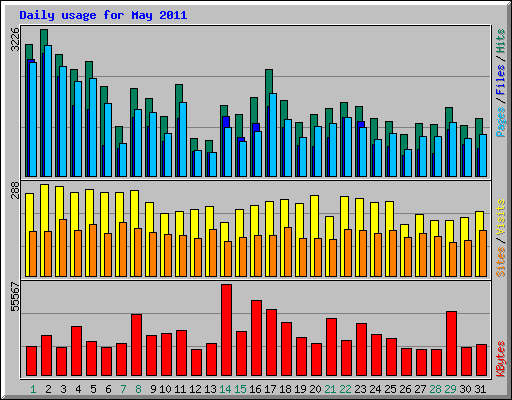Click the orange Sites bar for day 3
Viewport: 512px width, 400px height.
click(x=63, y=248)
